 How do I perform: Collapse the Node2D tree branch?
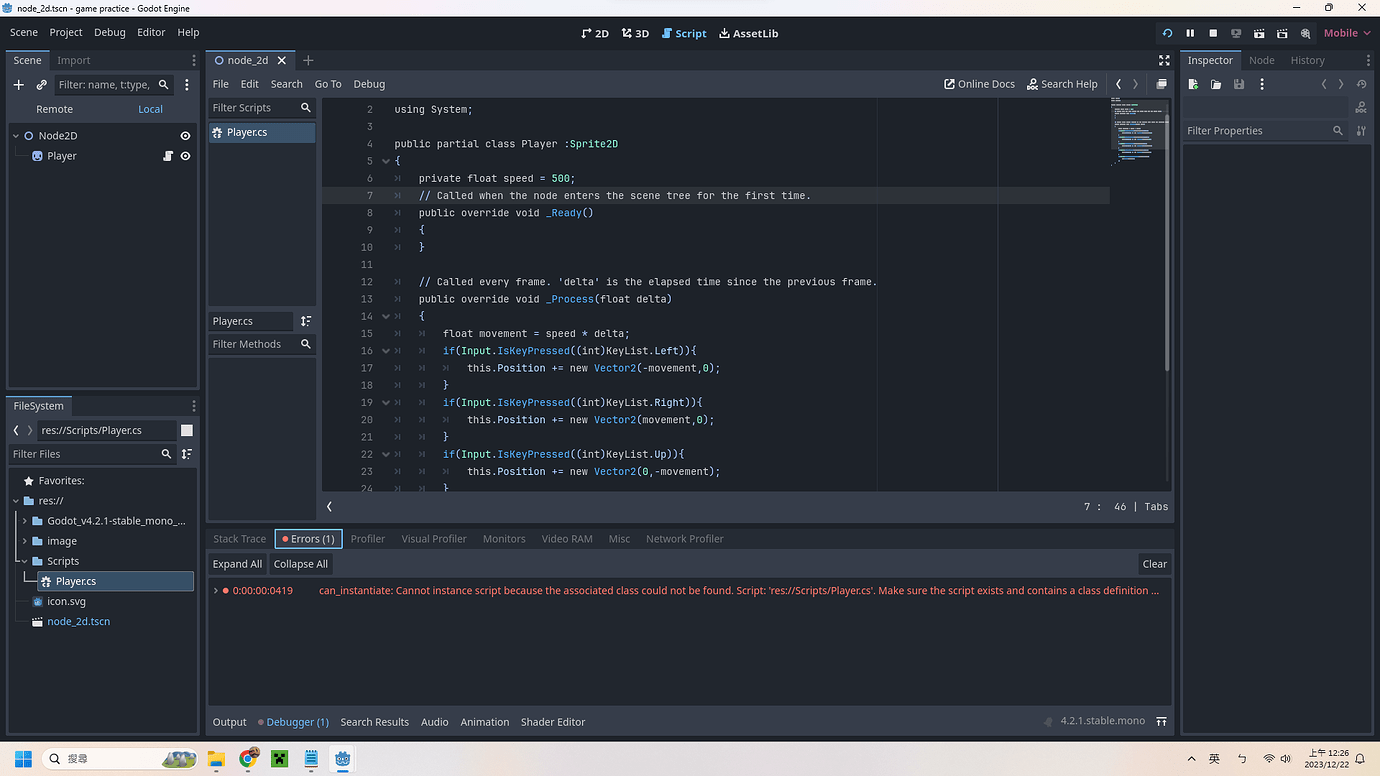pyautogui.click(x=16, y=135)
